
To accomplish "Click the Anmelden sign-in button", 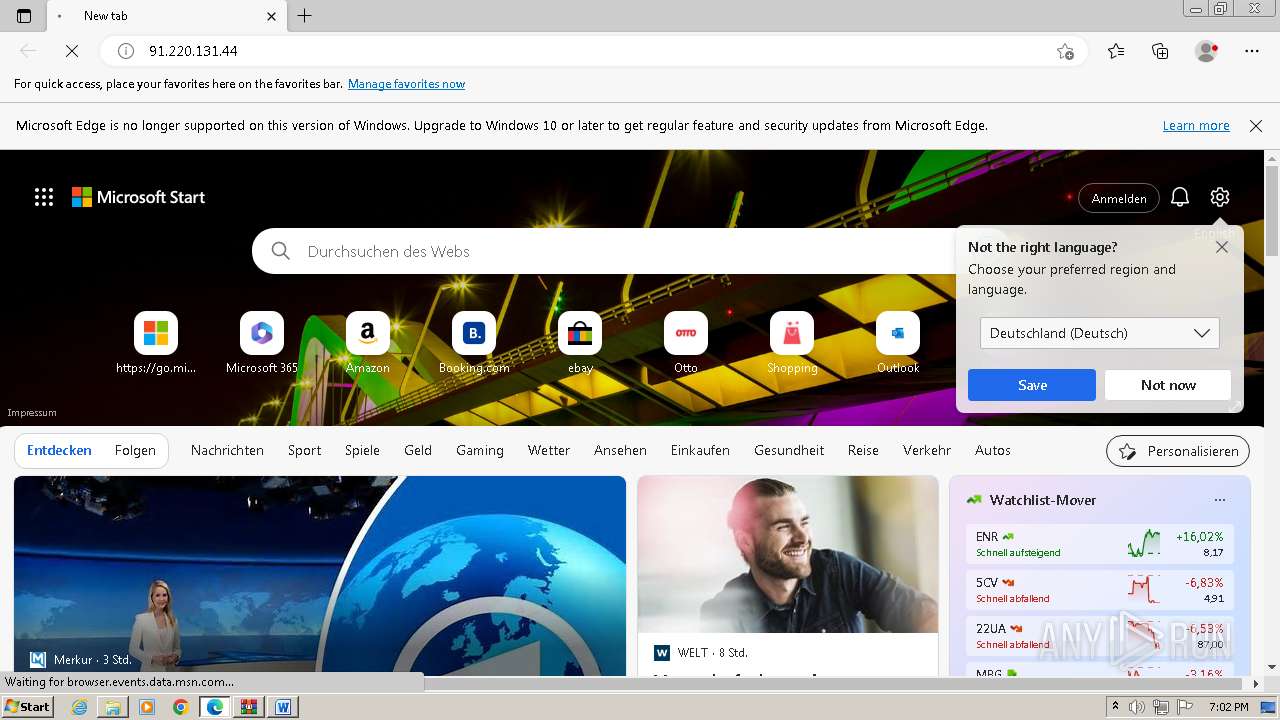I will point(1119,198).
